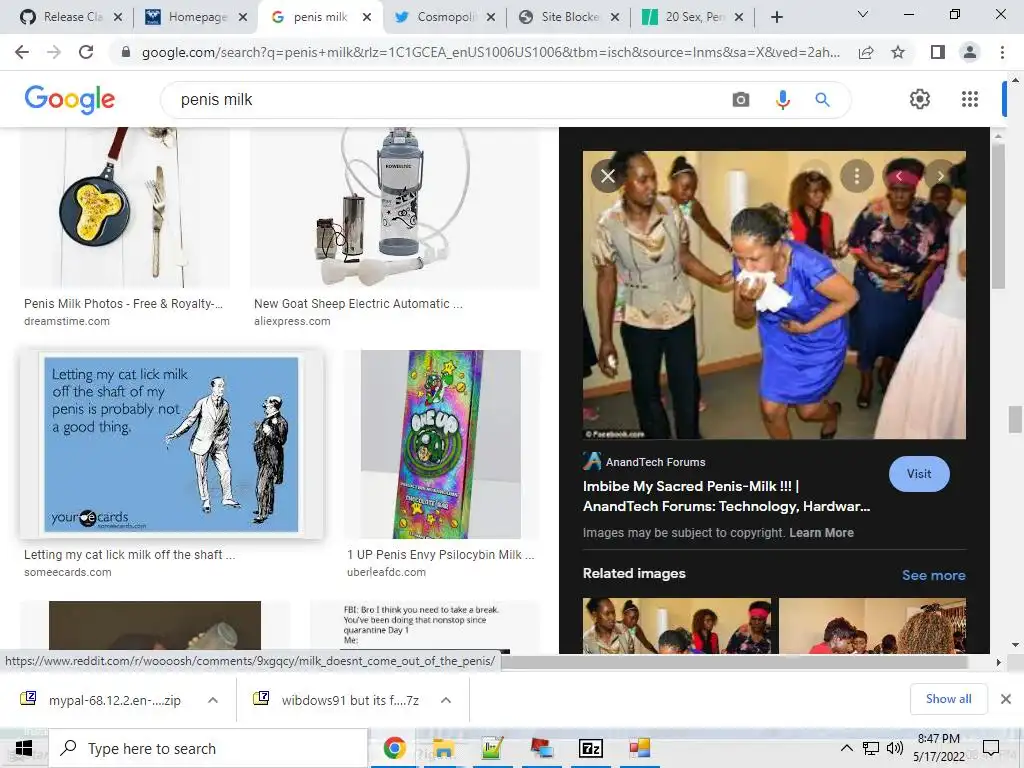Bookmark this page with the star icon
Screen dimensions: 1024x768
[898, 52]
